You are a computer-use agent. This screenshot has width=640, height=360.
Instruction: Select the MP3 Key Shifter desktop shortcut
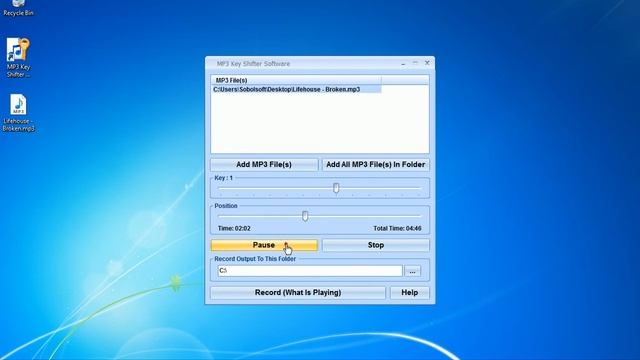pyautogui.click(x=18, y=58)
